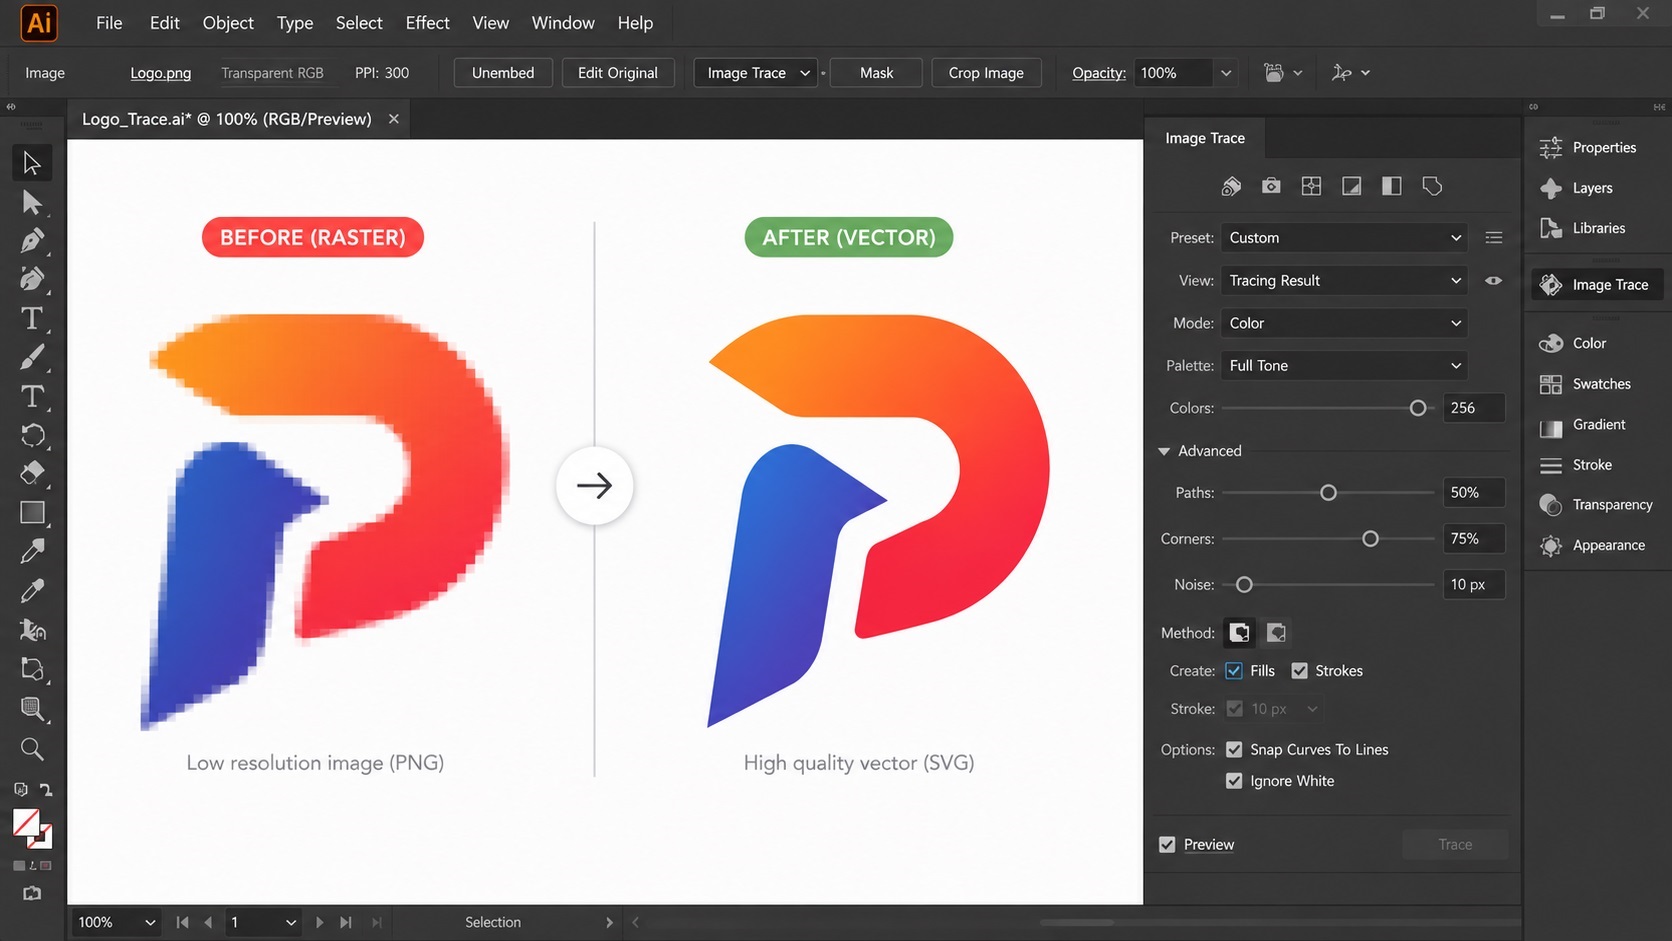Select the Rotate tool
Image resolution: width=1672 pixels, height=941 pixels.
pyautogui.click(x=32, y=435)
